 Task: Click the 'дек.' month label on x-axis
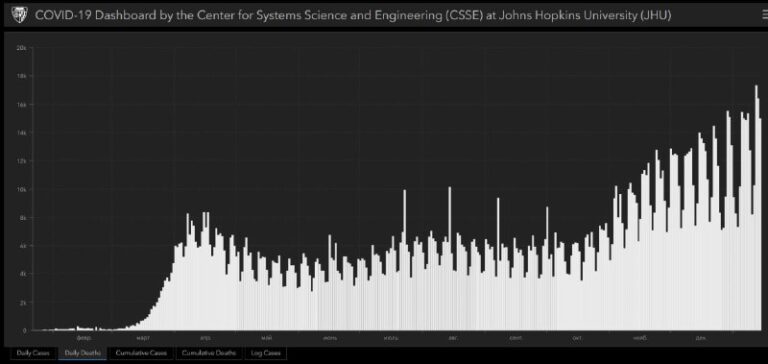(700, 338)
